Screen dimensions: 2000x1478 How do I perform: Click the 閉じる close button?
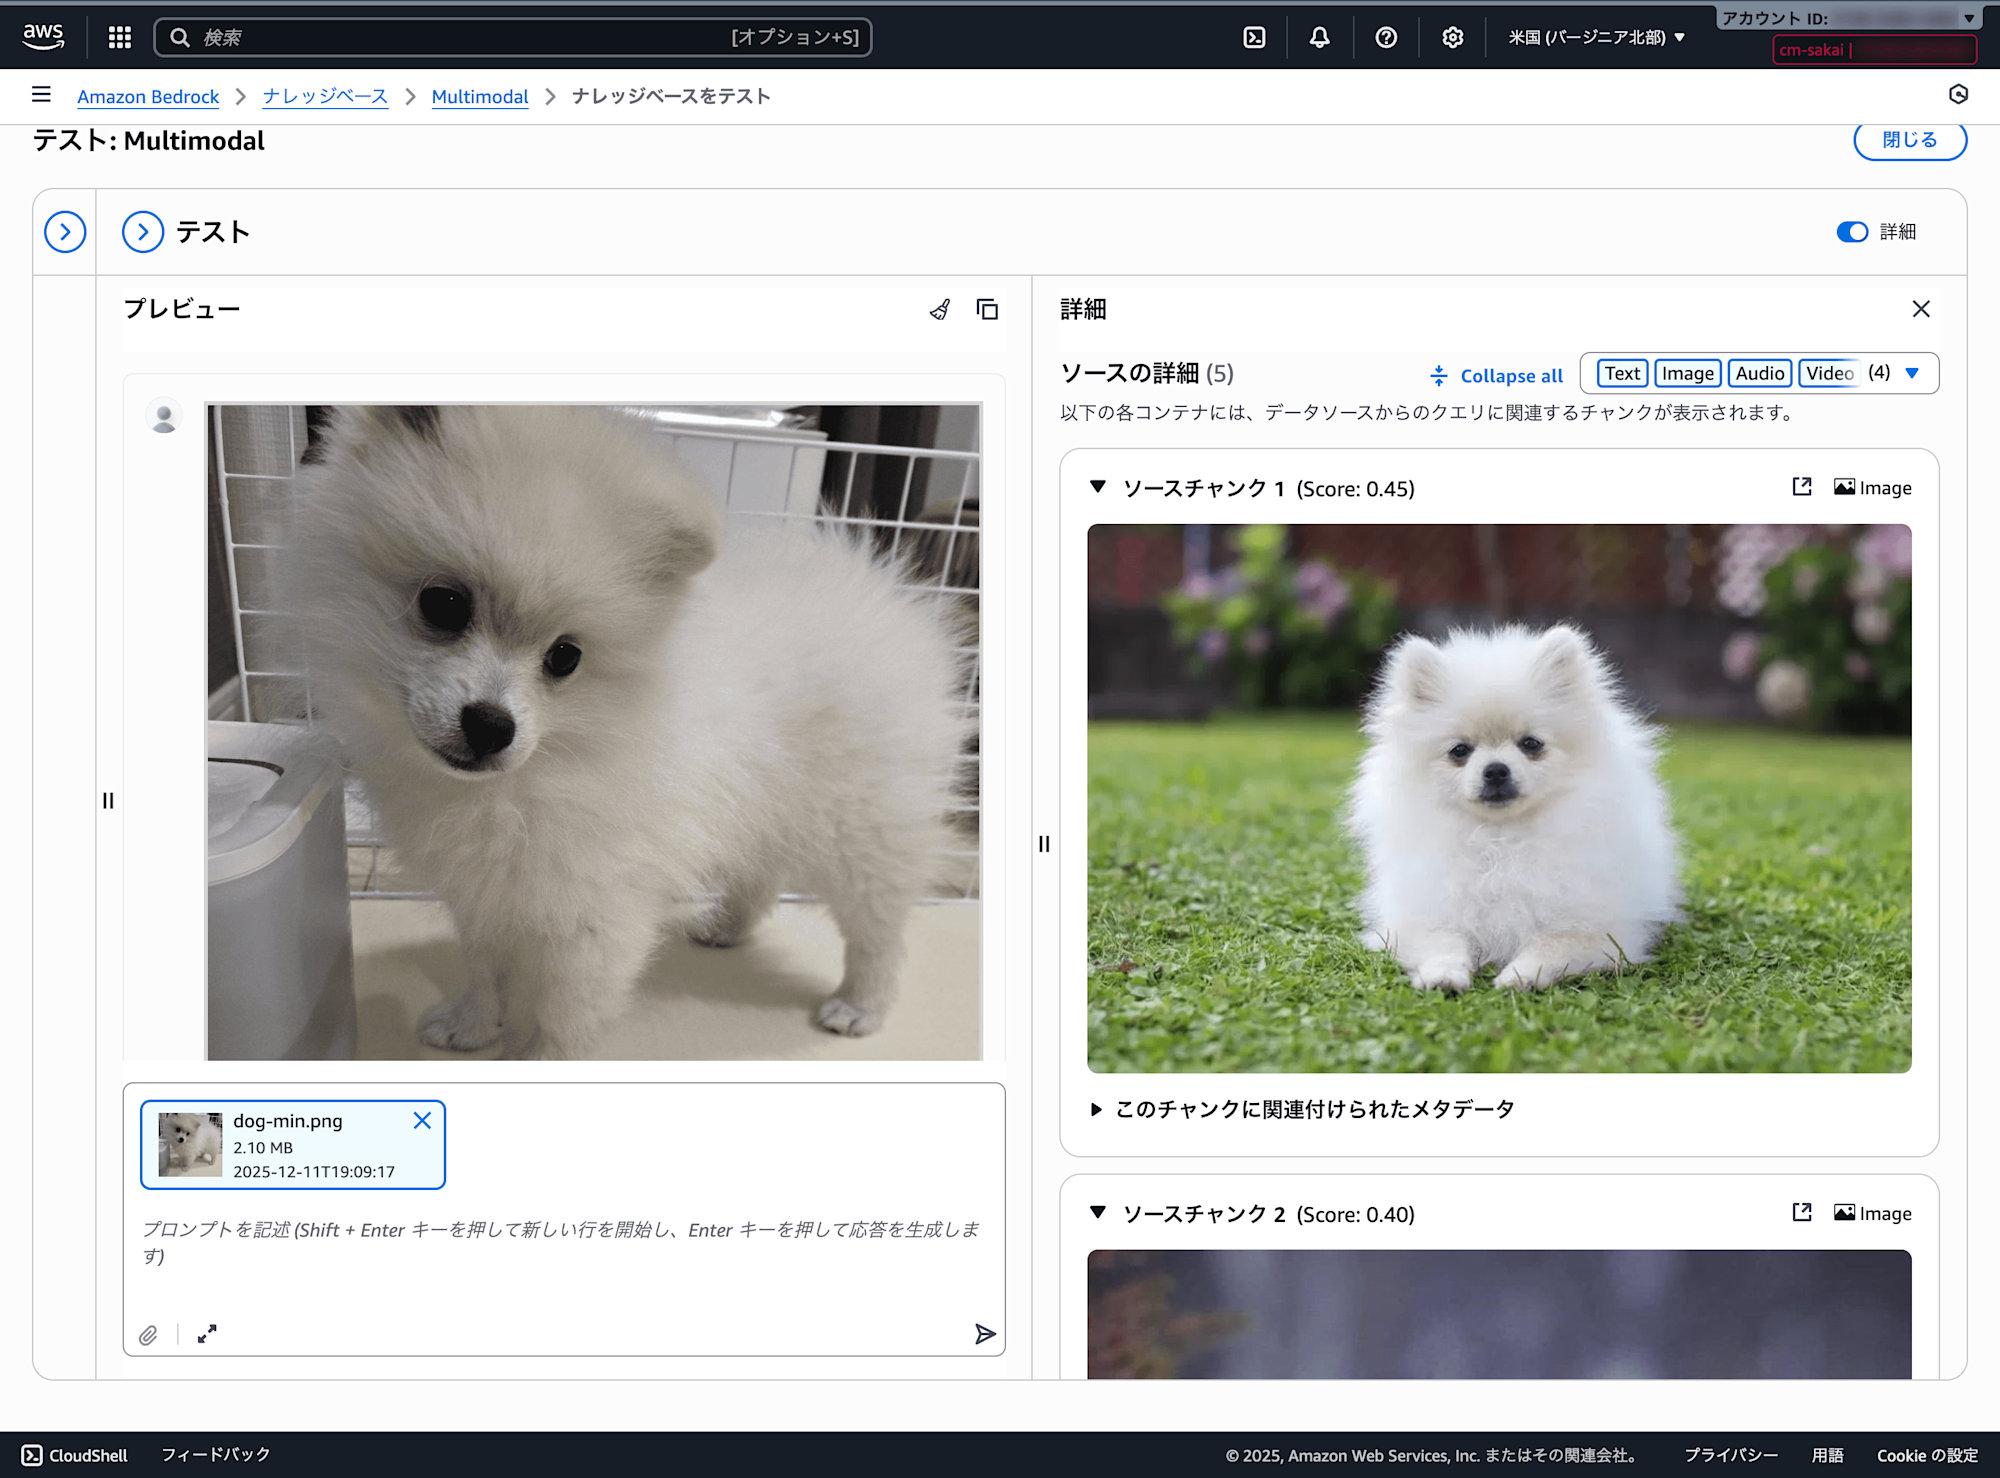point(1909,140)
